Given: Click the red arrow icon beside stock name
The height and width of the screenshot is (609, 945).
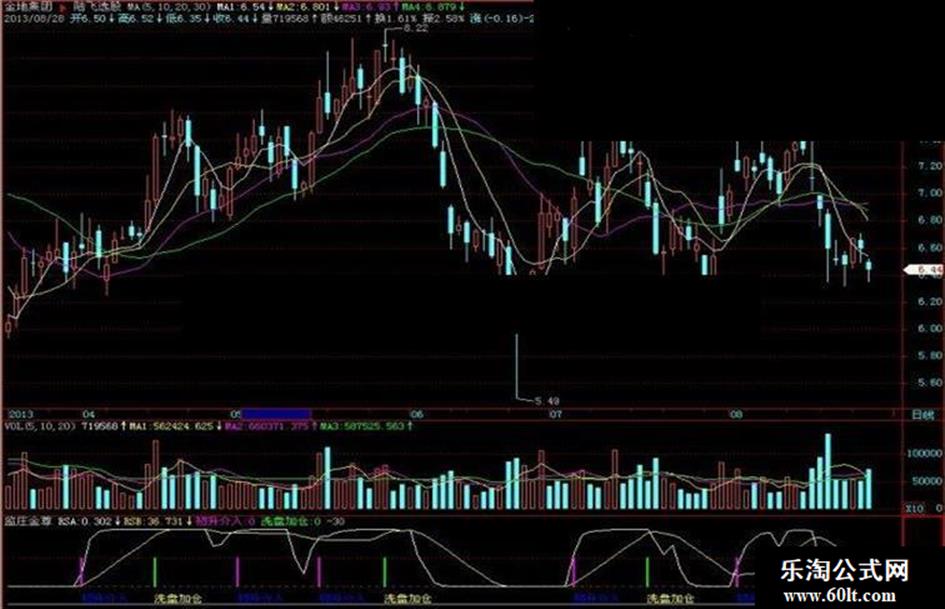Looking at the screenshot, I should [63, 8].
